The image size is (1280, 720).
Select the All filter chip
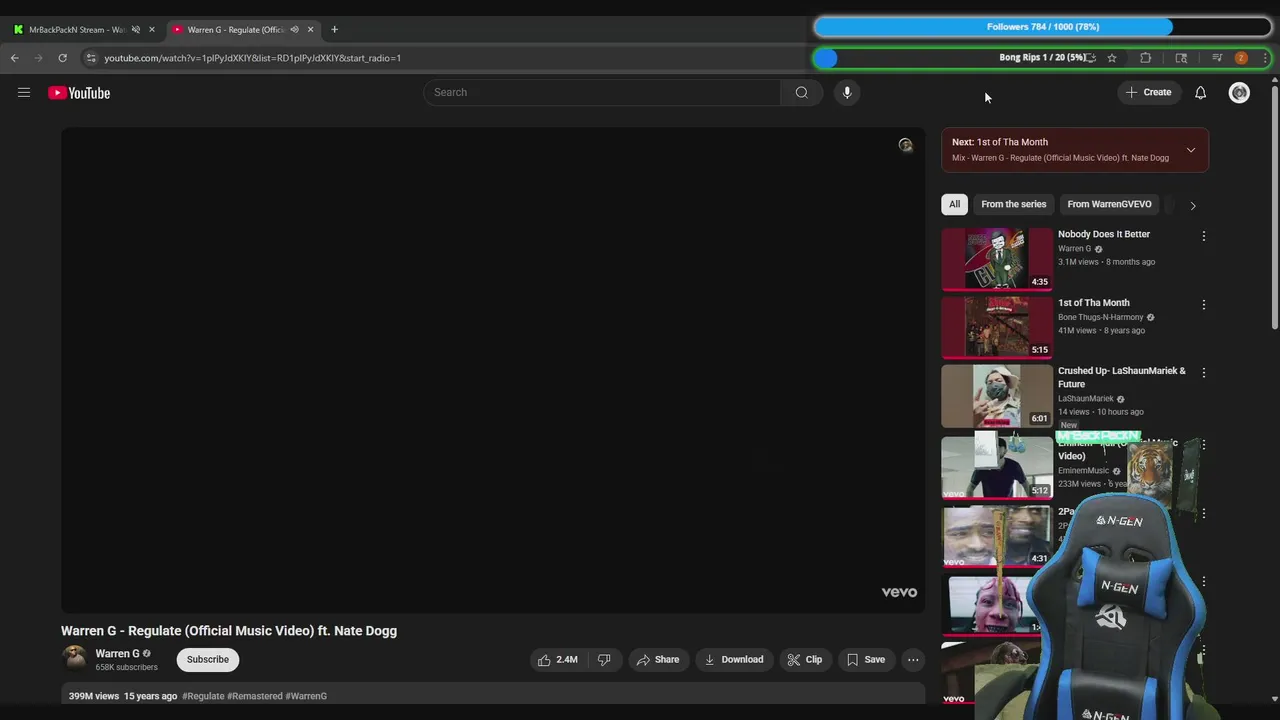[954, 204]
